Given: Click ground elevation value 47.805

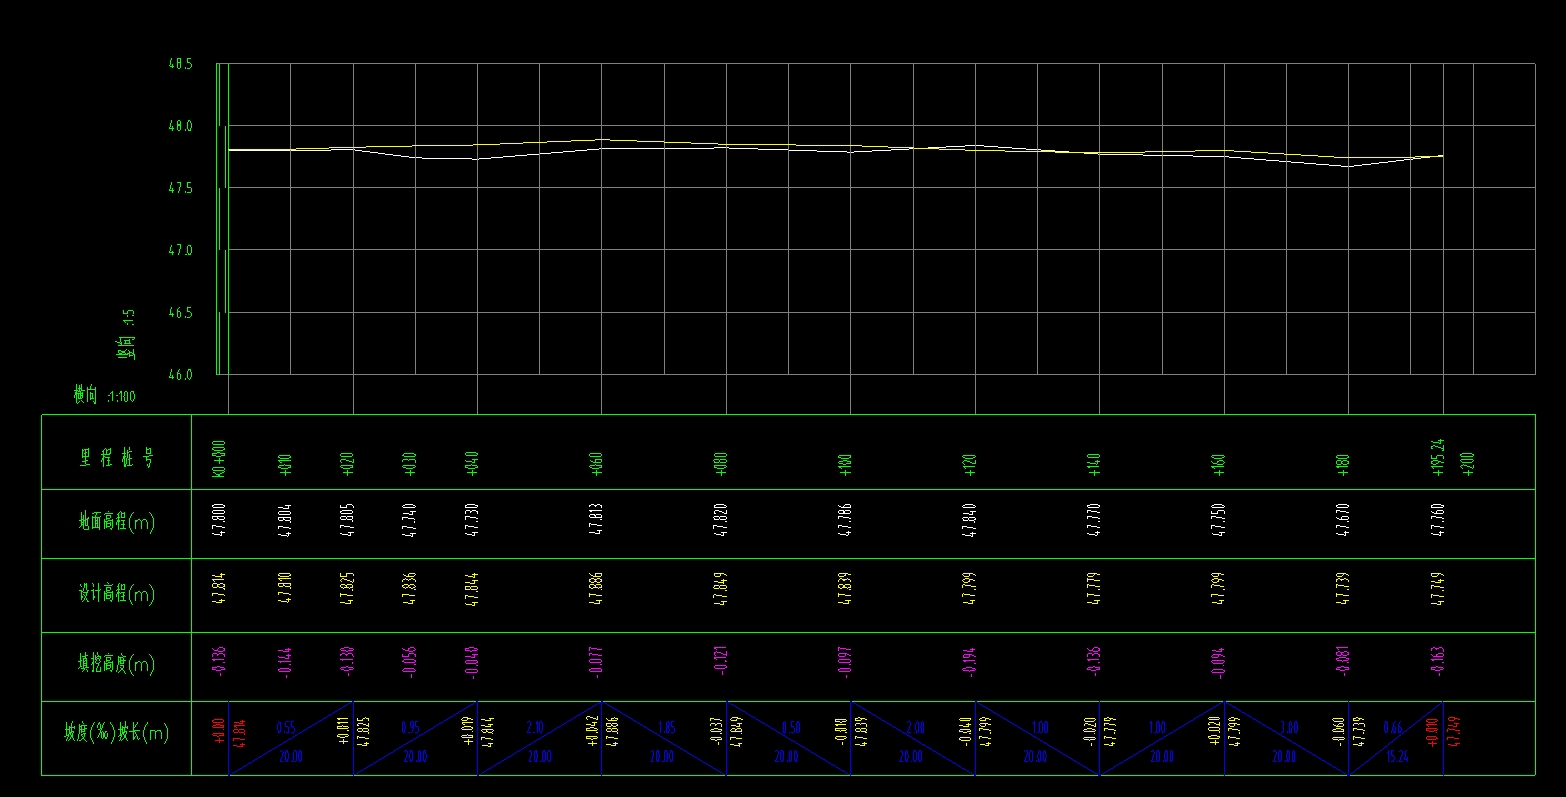Looking at the screenshot, I should coord(347,522).
